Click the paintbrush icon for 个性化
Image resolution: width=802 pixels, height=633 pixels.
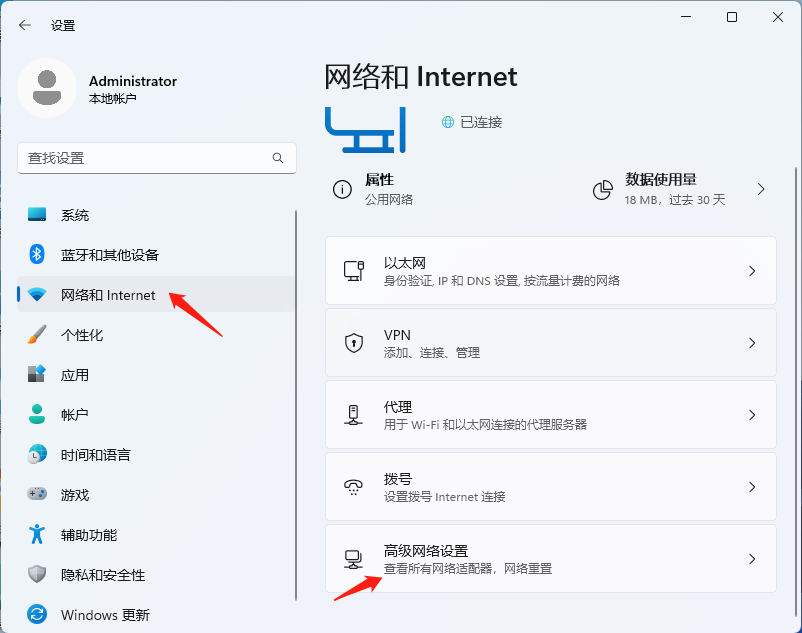[37, 334]
